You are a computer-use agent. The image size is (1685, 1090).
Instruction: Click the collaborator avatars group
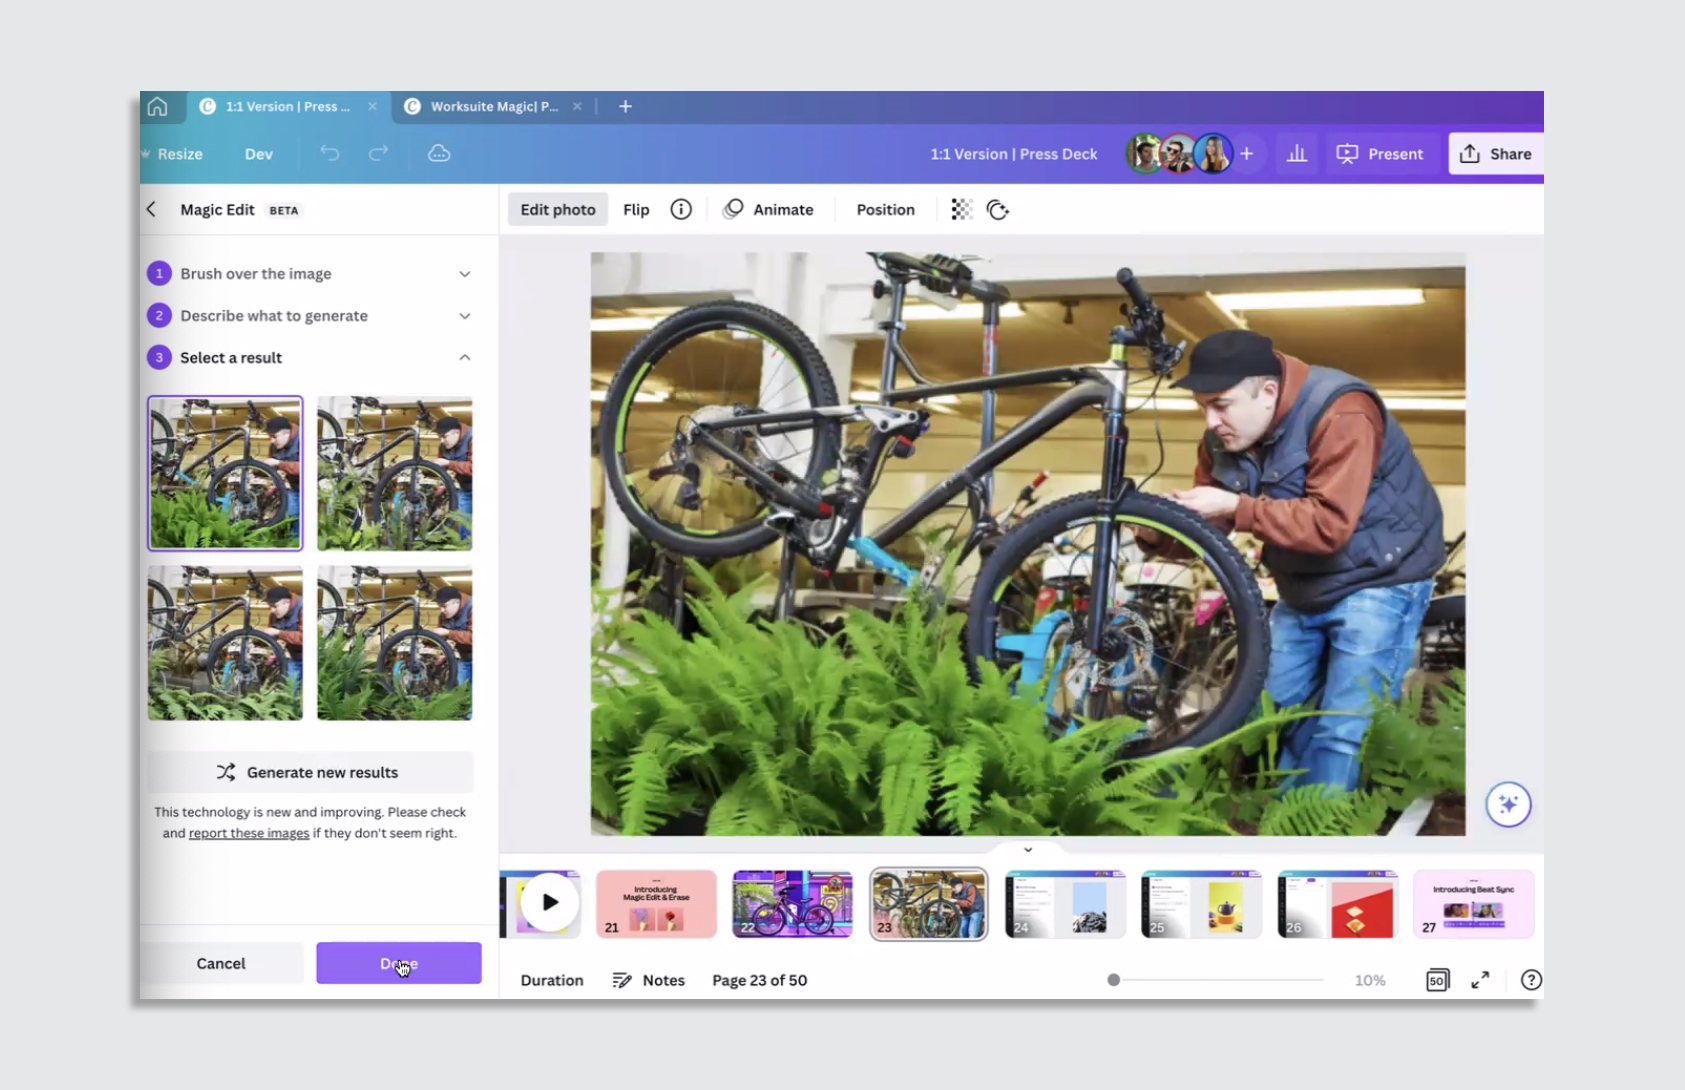[1179, 154]
